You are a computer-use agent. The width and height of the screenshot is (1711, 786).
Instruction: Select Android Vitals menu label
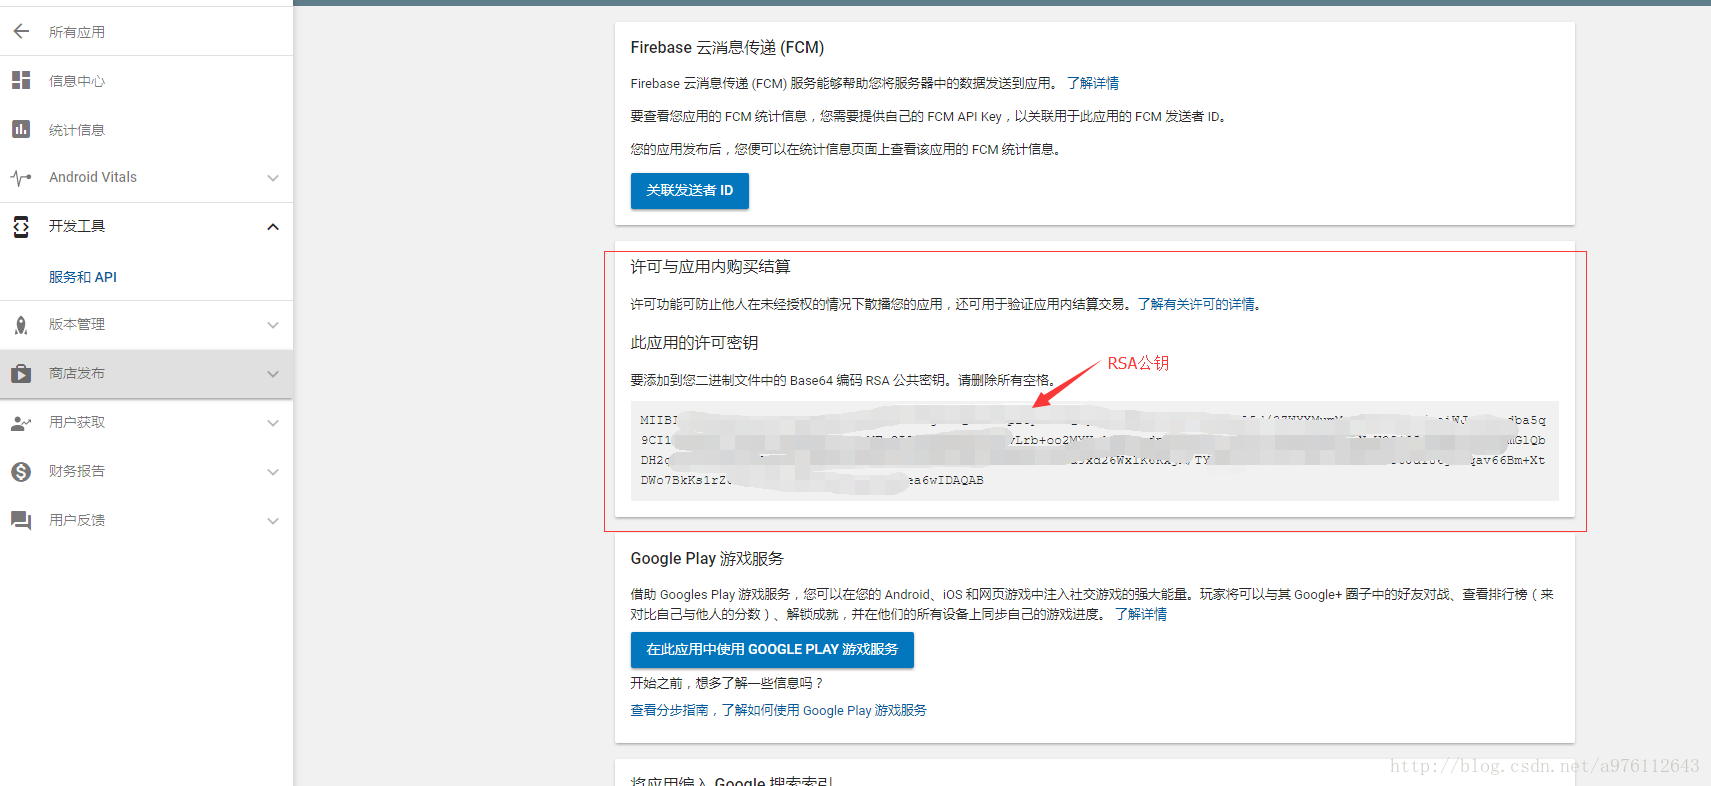coord(93,177)
